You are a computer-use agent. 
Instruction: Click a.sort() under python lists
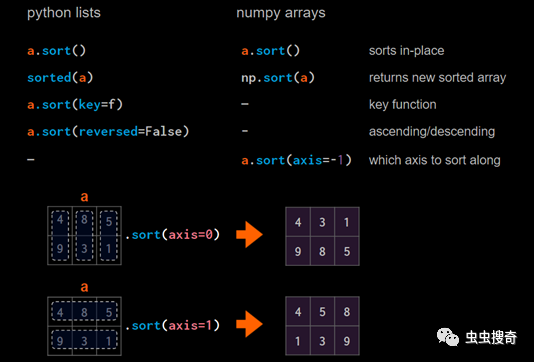(x=56, y=51)
